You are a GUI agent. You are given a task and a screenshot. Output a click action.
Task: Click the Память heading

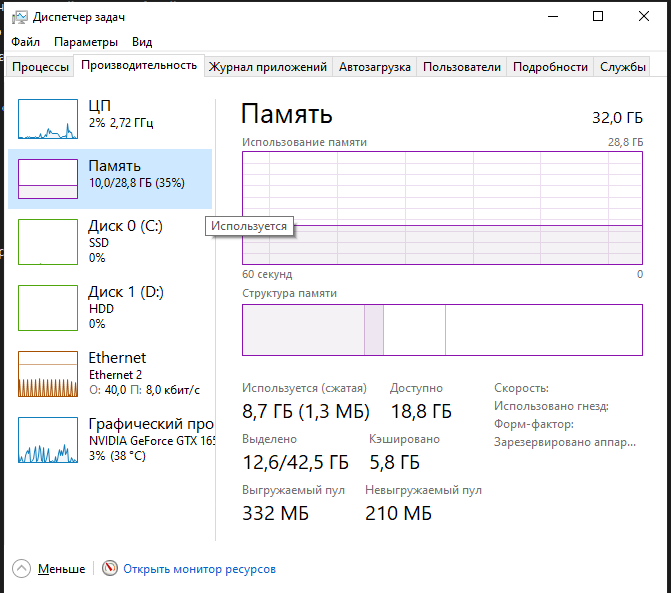pyautogui.click(x=287, y=114)
